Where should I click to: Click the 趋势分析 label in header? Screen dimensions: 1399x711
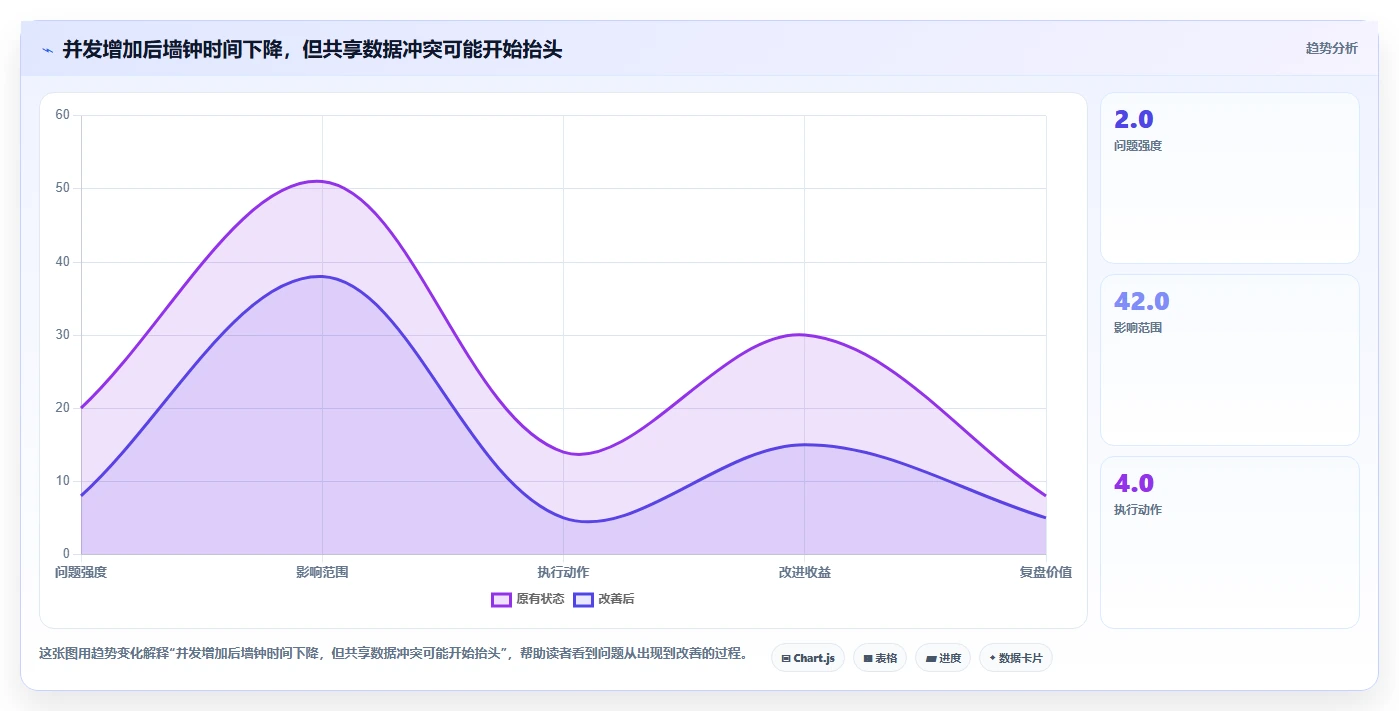click(1331, 48)
